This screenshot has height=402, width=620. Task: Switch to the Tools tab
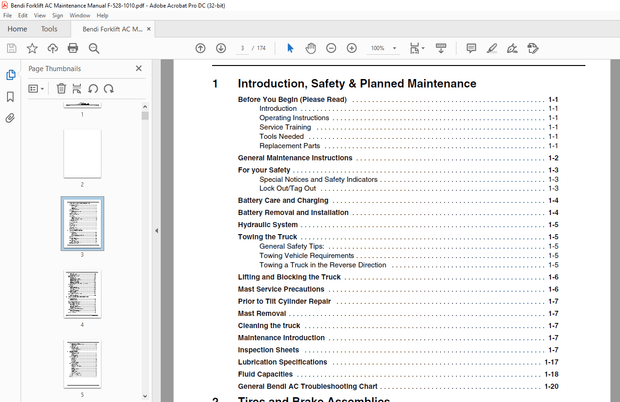49,29
